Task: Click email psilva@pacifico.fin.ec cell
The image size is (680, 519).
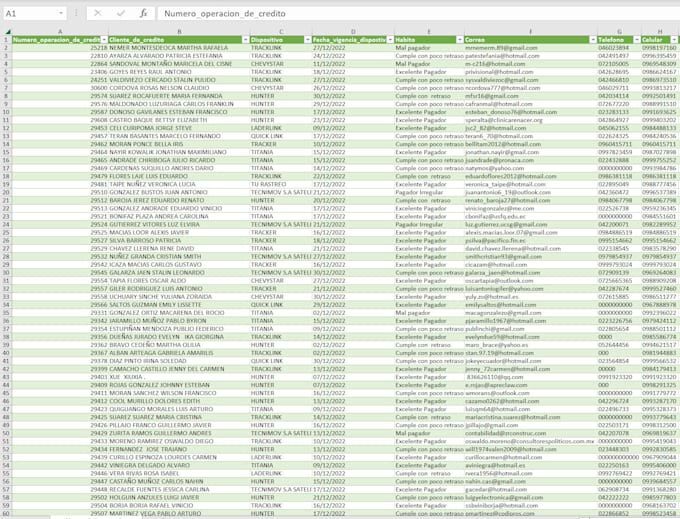Action: pos(530,241)
